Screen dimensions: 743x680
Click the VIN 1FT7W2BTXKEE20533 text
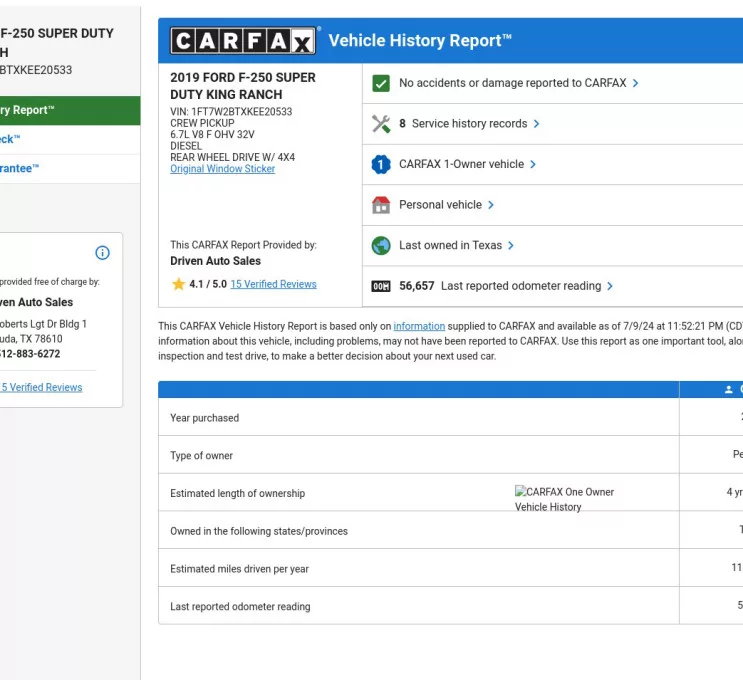point(231,112)
